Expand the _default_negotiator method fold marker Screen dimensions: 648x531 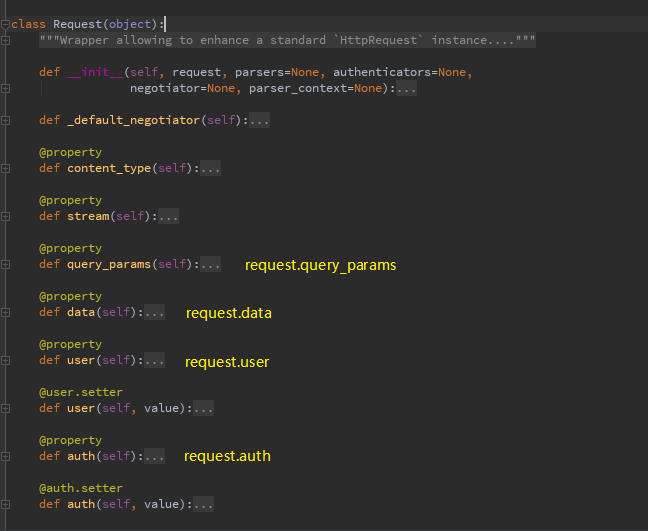coord(5,120)
